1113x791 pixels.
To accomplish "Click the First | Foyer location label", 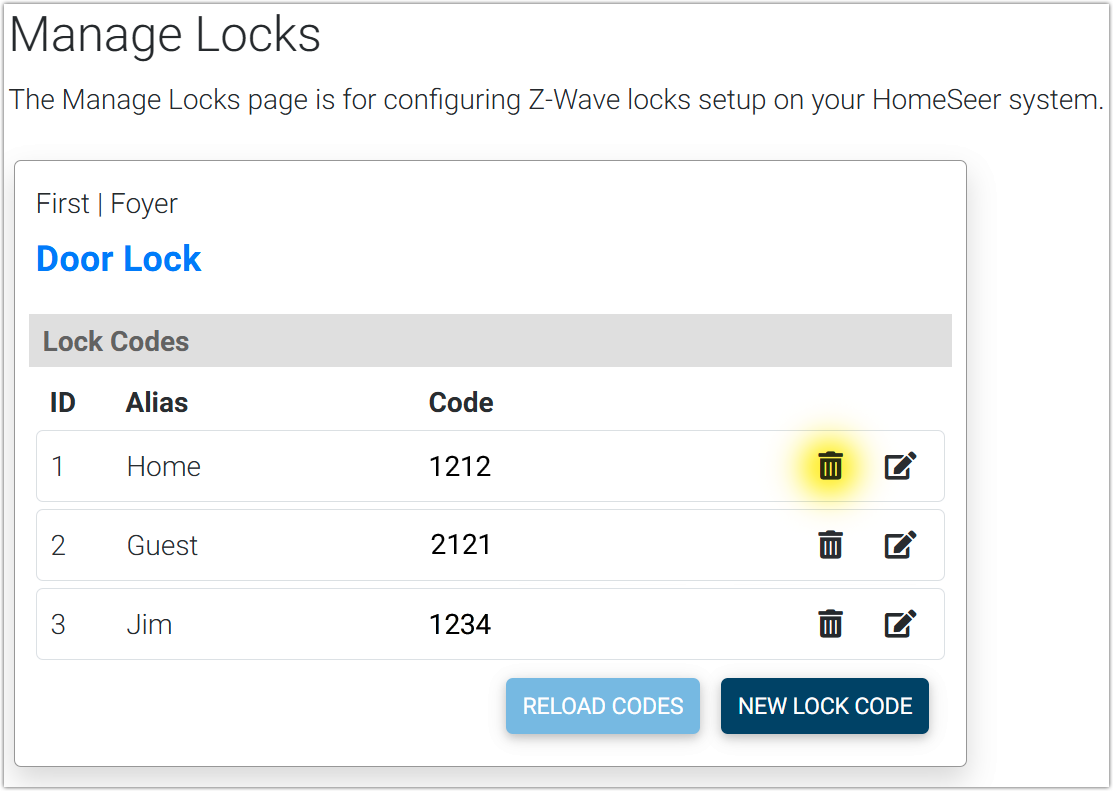I will click(107, 204).
